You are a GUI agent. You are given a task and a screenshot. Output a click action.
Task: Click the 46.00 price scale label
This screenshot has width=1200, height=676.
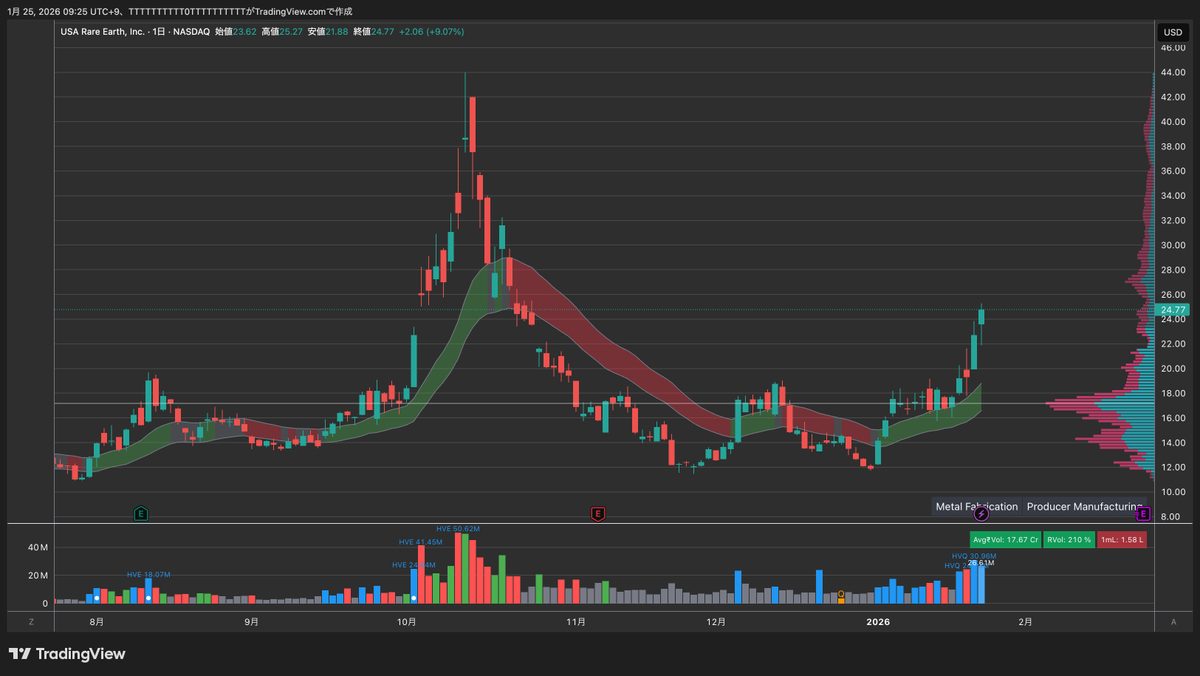(1173, 48)
